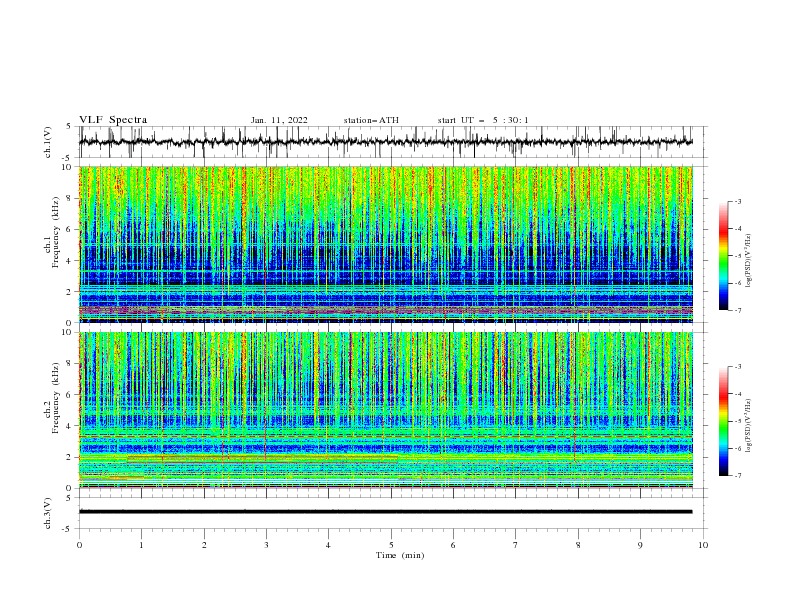The image size is (792, 612).
Task: Click the "-6" tick on ch.2 colorbar
Action: (x=738, y=448)
